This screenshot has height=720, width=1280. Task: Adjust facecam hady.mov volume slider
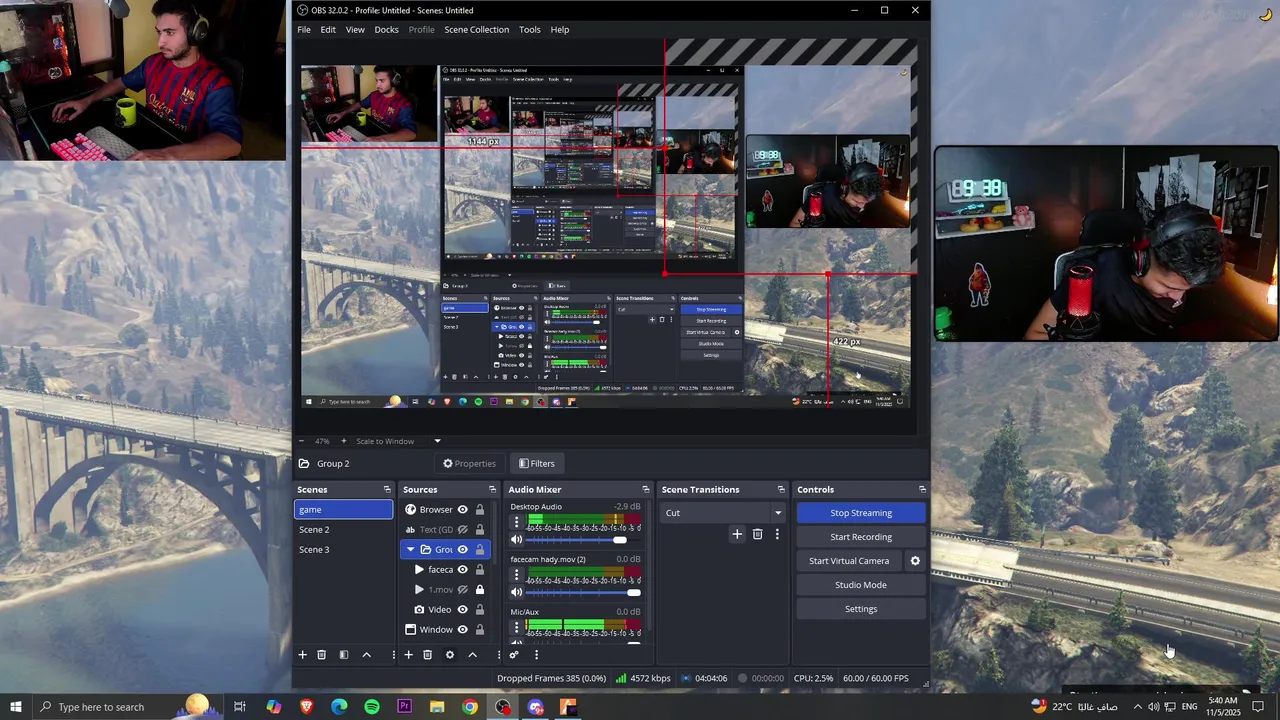(x=584, y=592)
